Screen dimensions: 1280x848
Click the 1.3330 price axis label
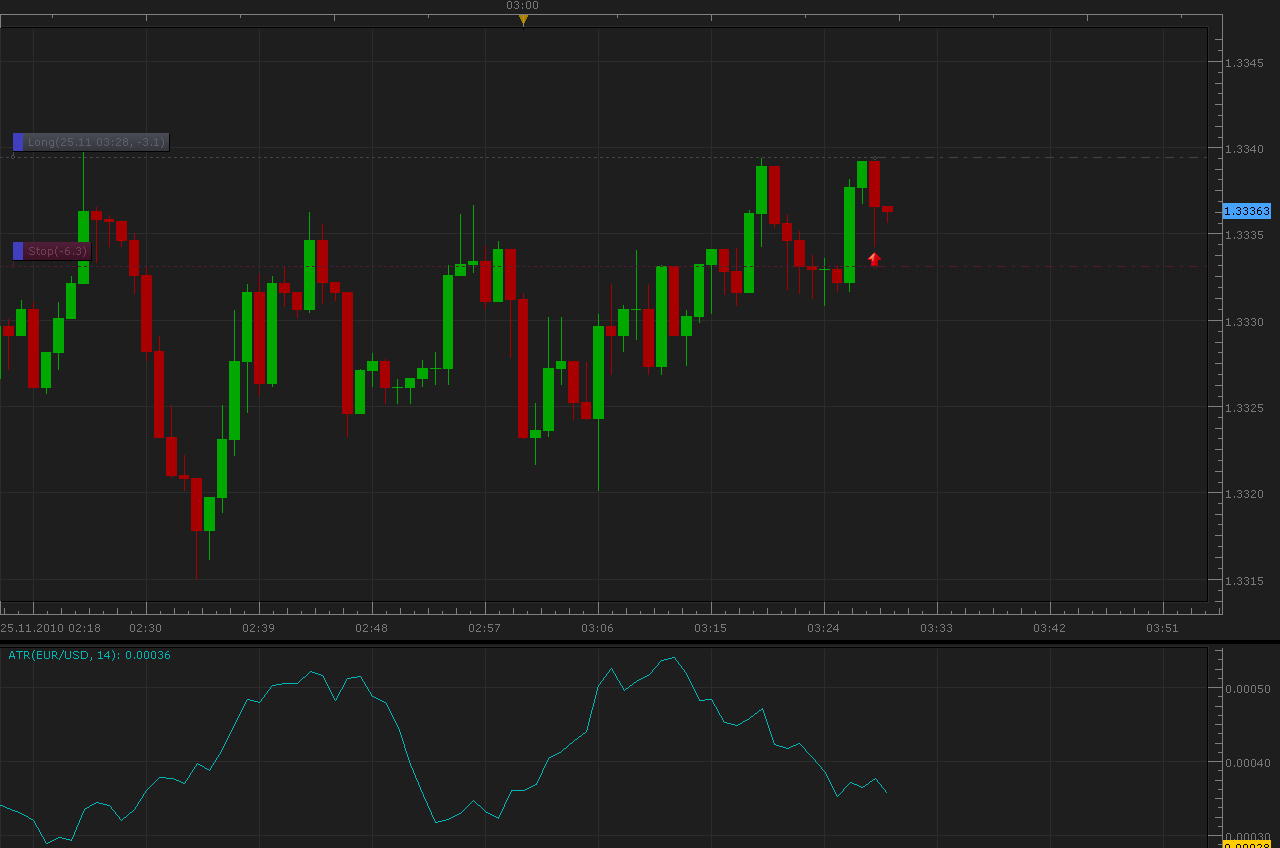pyautogui.click(x=1244, y=322)
